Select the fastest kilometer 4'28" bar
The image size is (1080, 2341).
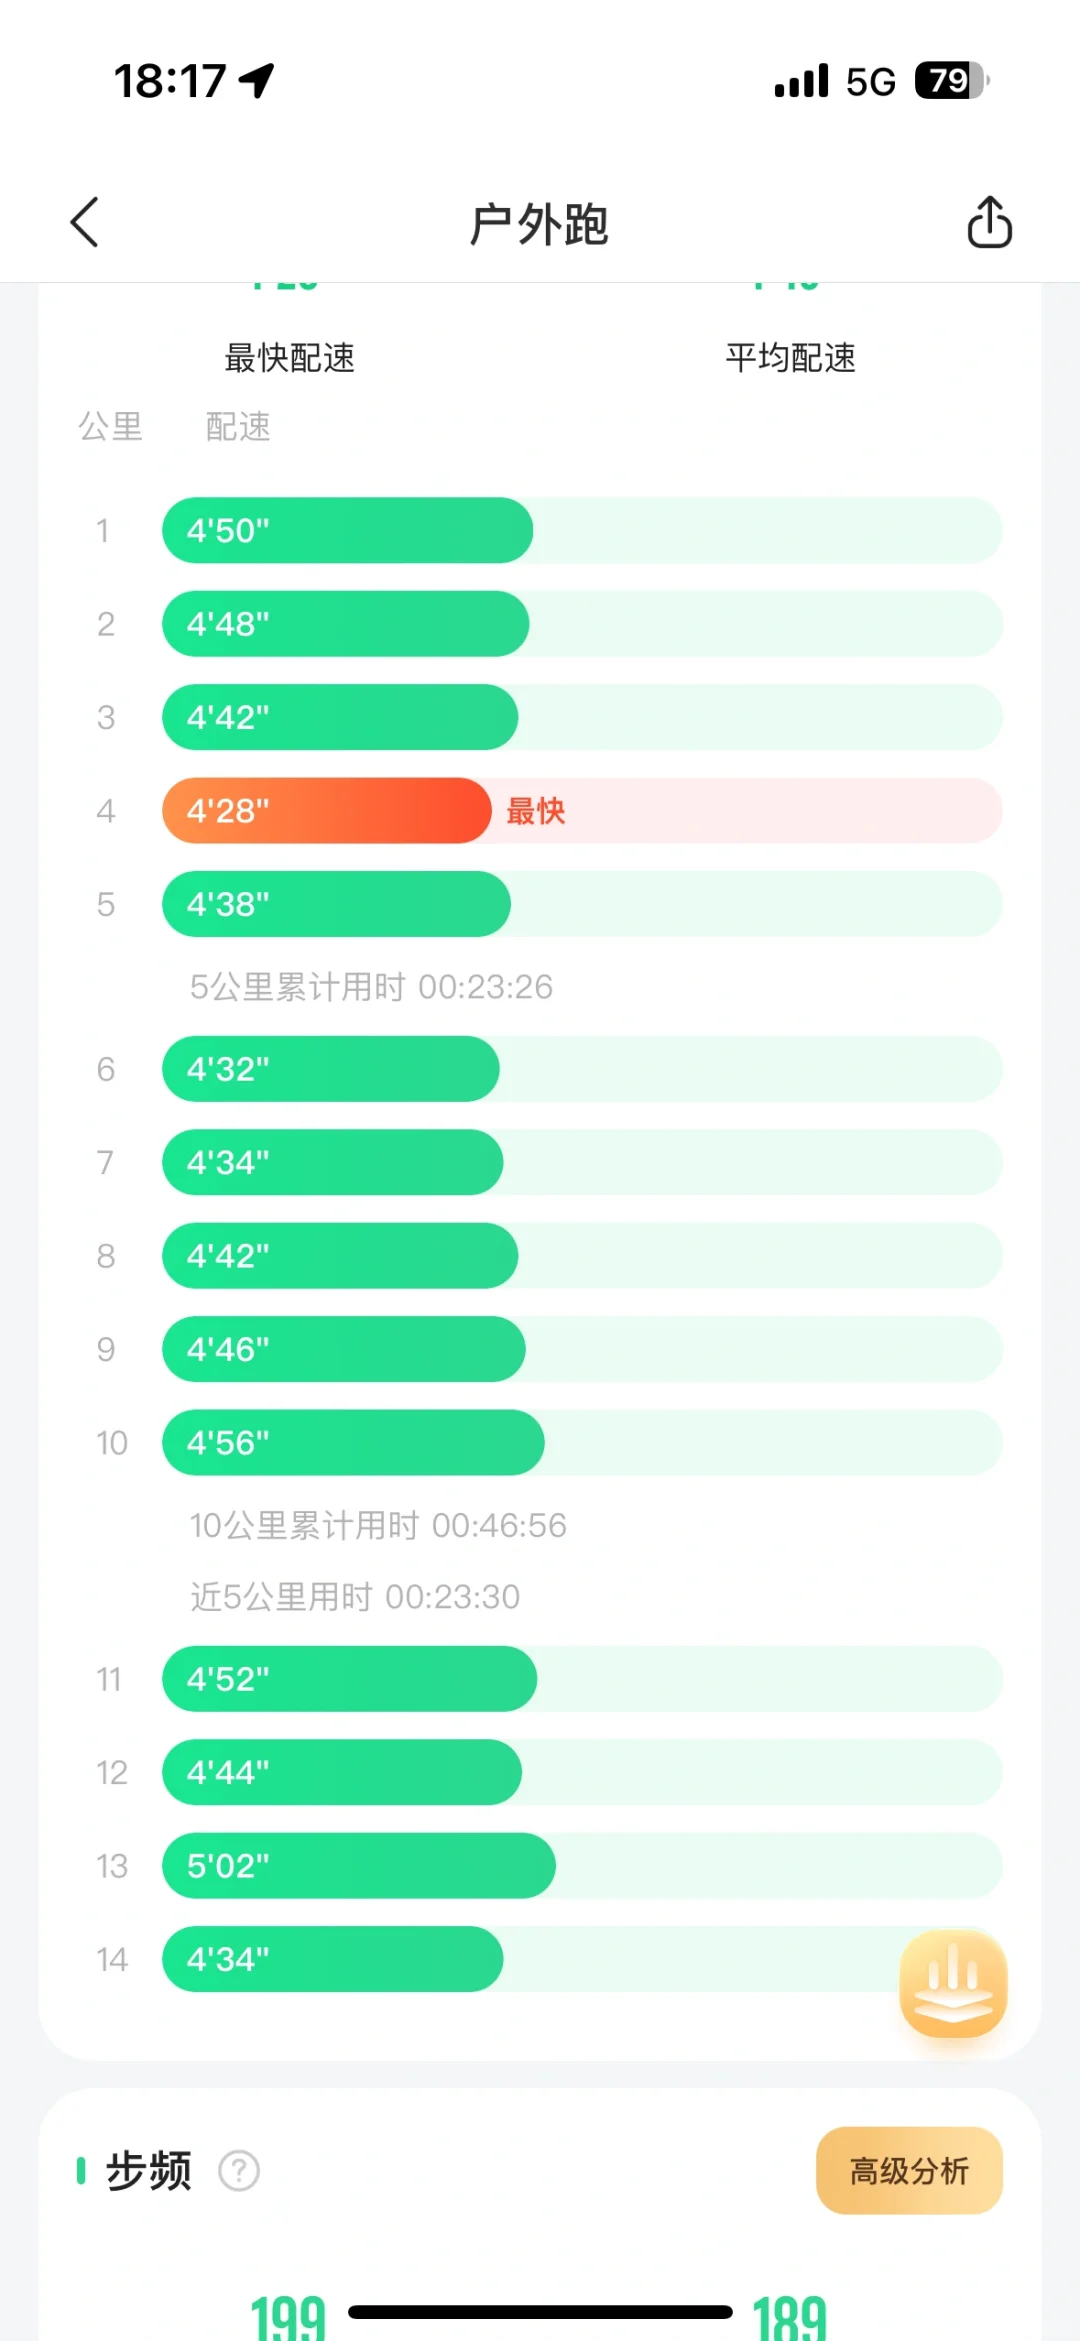327,811
